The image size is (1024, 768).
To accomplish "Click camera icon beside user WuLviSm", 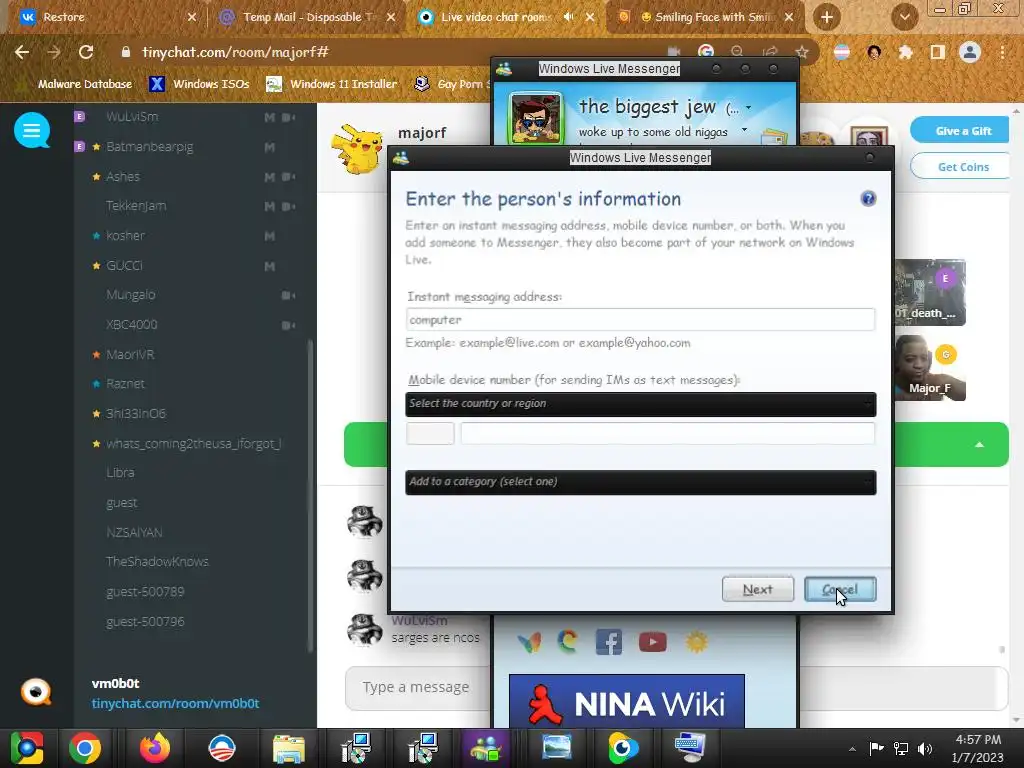I will 288,118.
